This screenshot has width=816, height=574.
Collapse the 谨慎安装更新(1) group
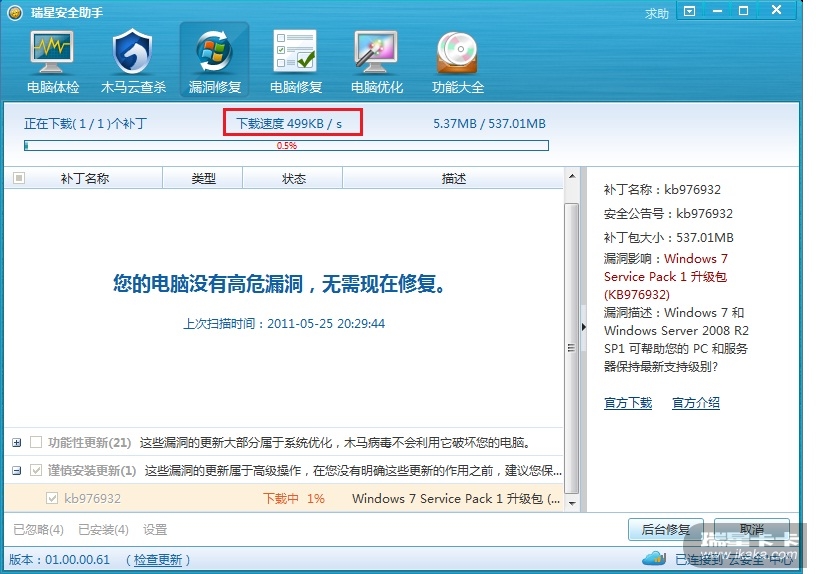(x=17, y=471)
